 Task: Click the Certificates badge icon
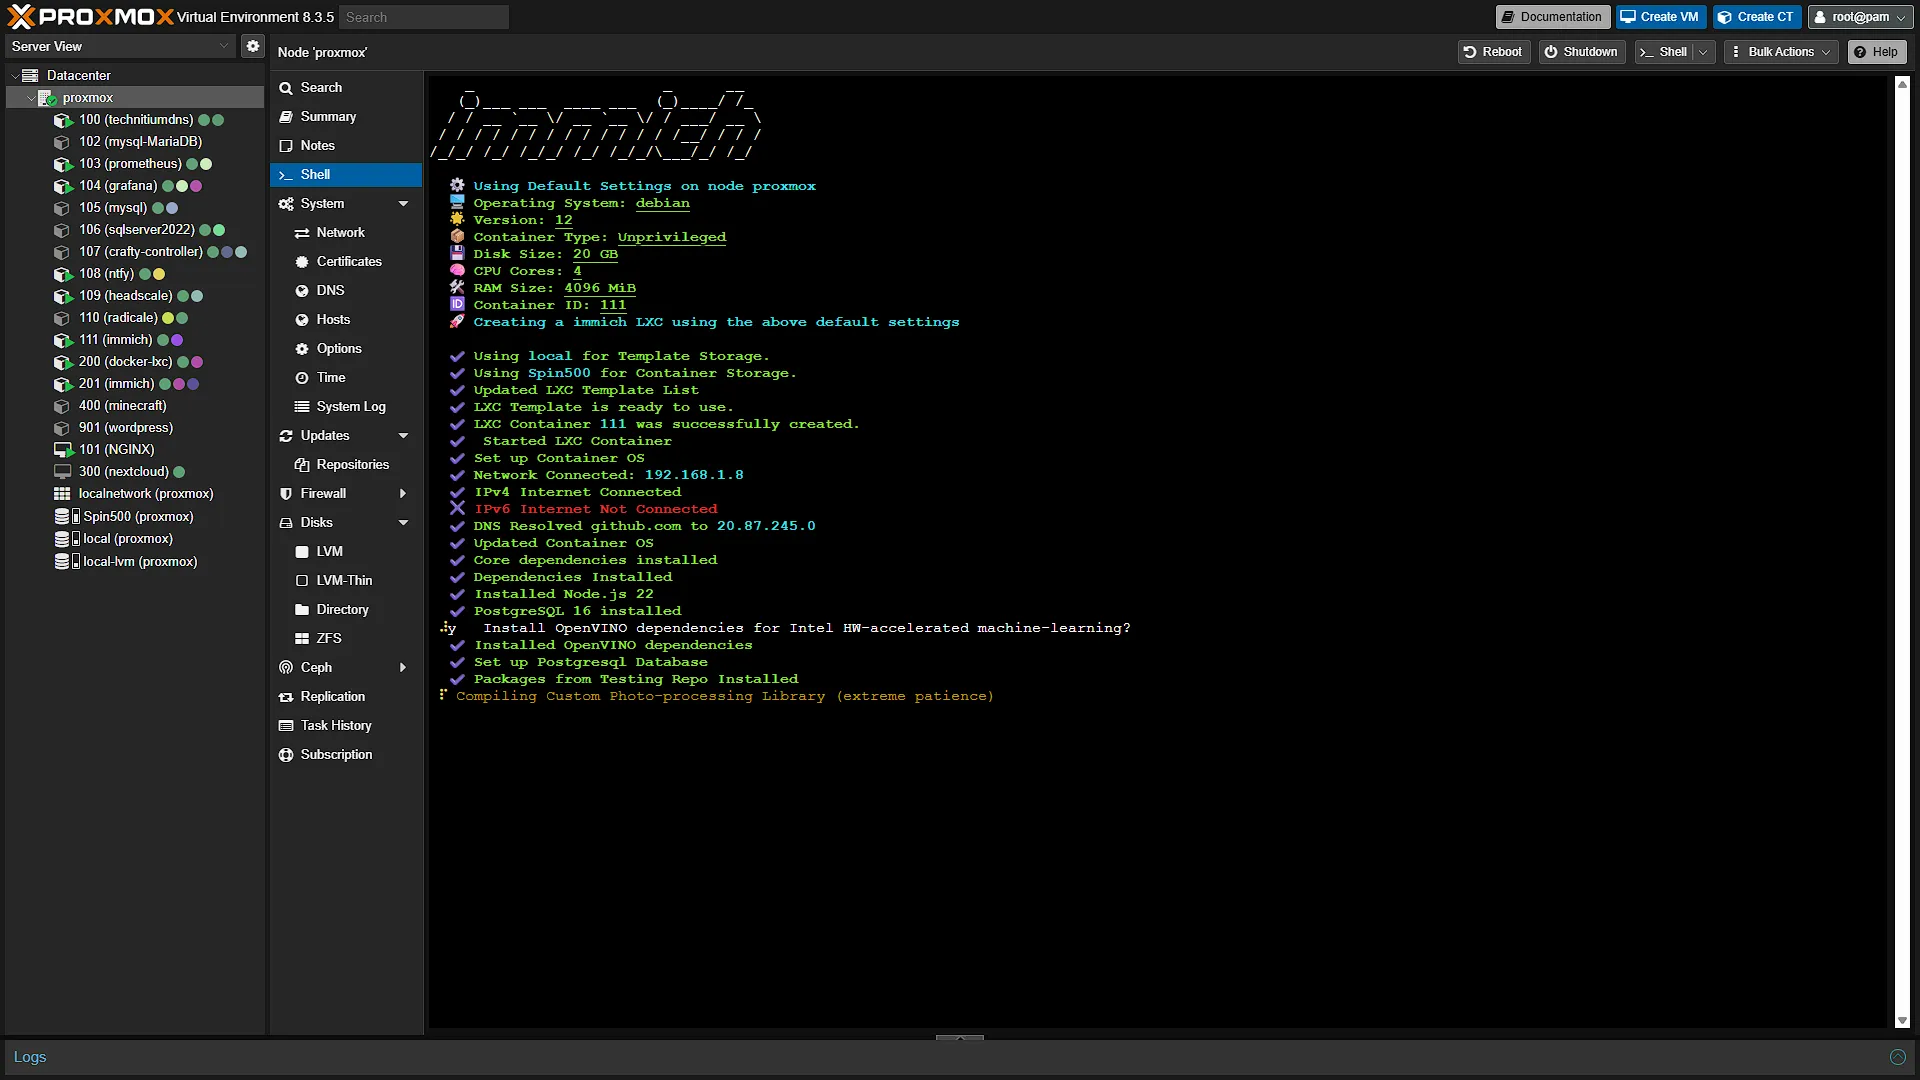coord(302,262)
